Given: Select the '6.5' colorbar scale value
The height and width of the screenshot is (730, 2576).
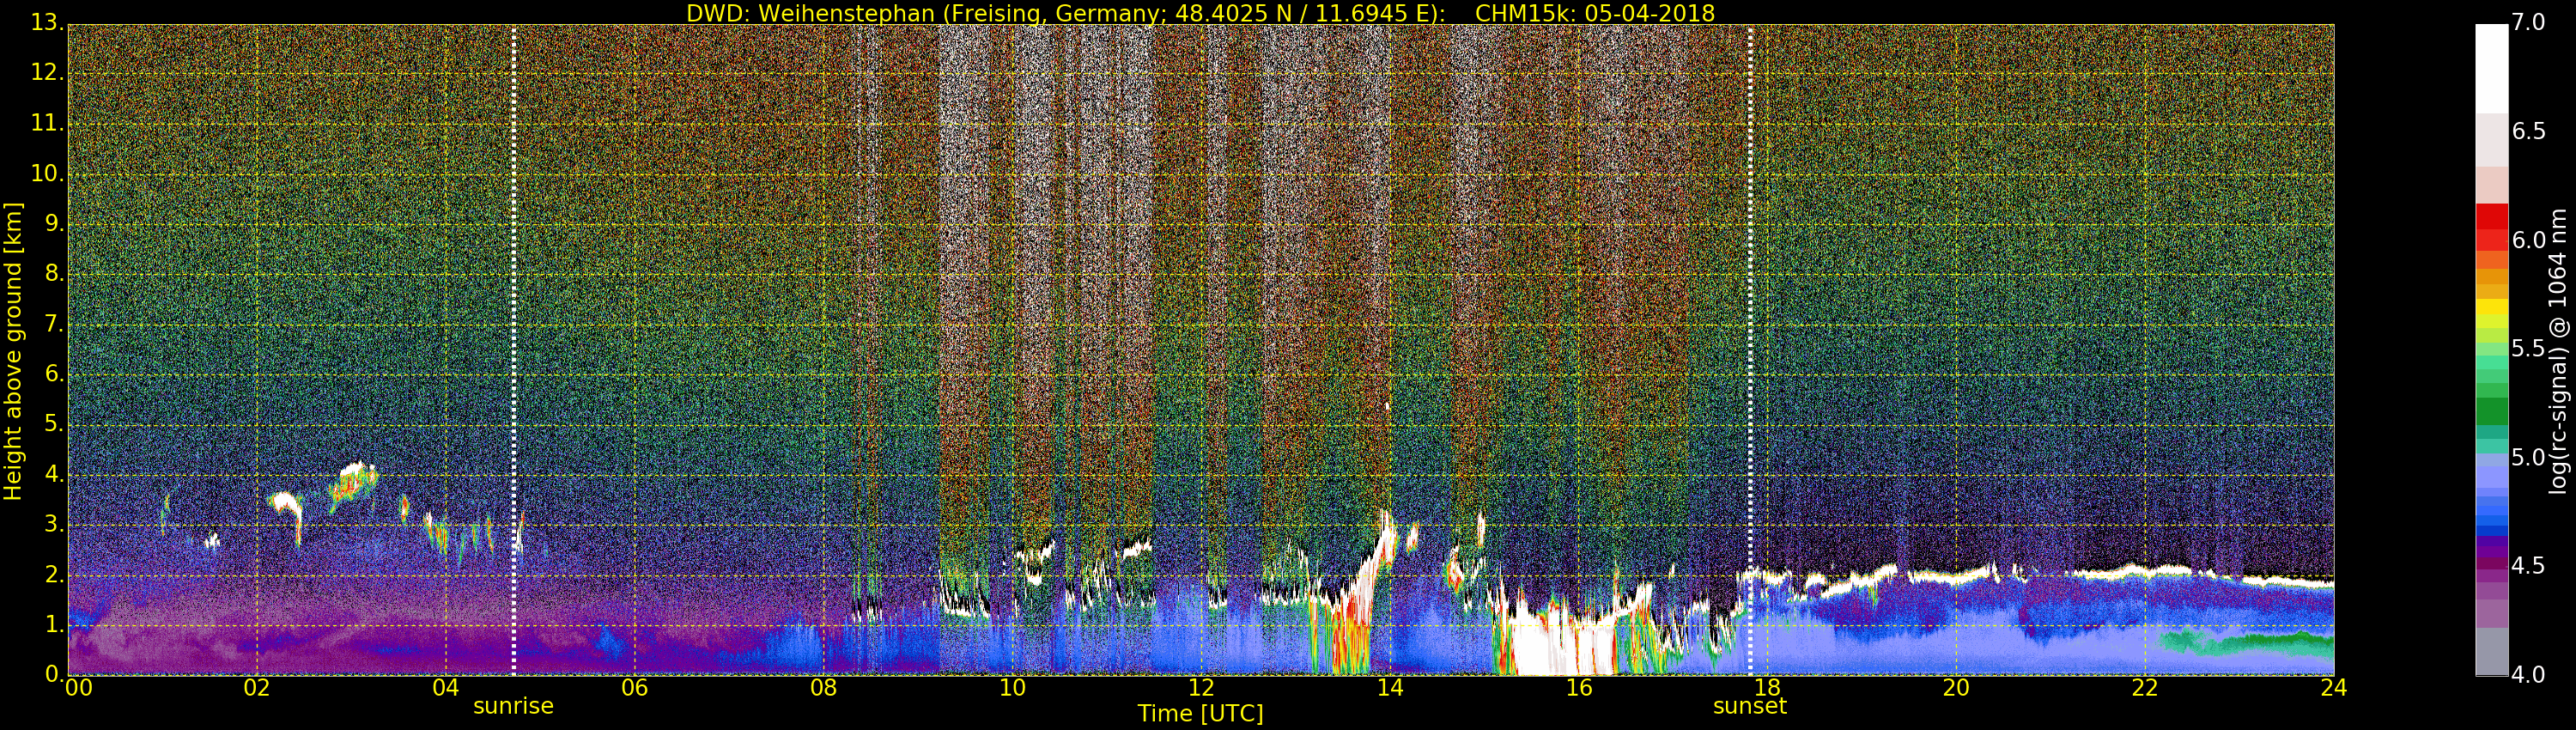Looking at the screenshot, I should (x=2528, y=132).
